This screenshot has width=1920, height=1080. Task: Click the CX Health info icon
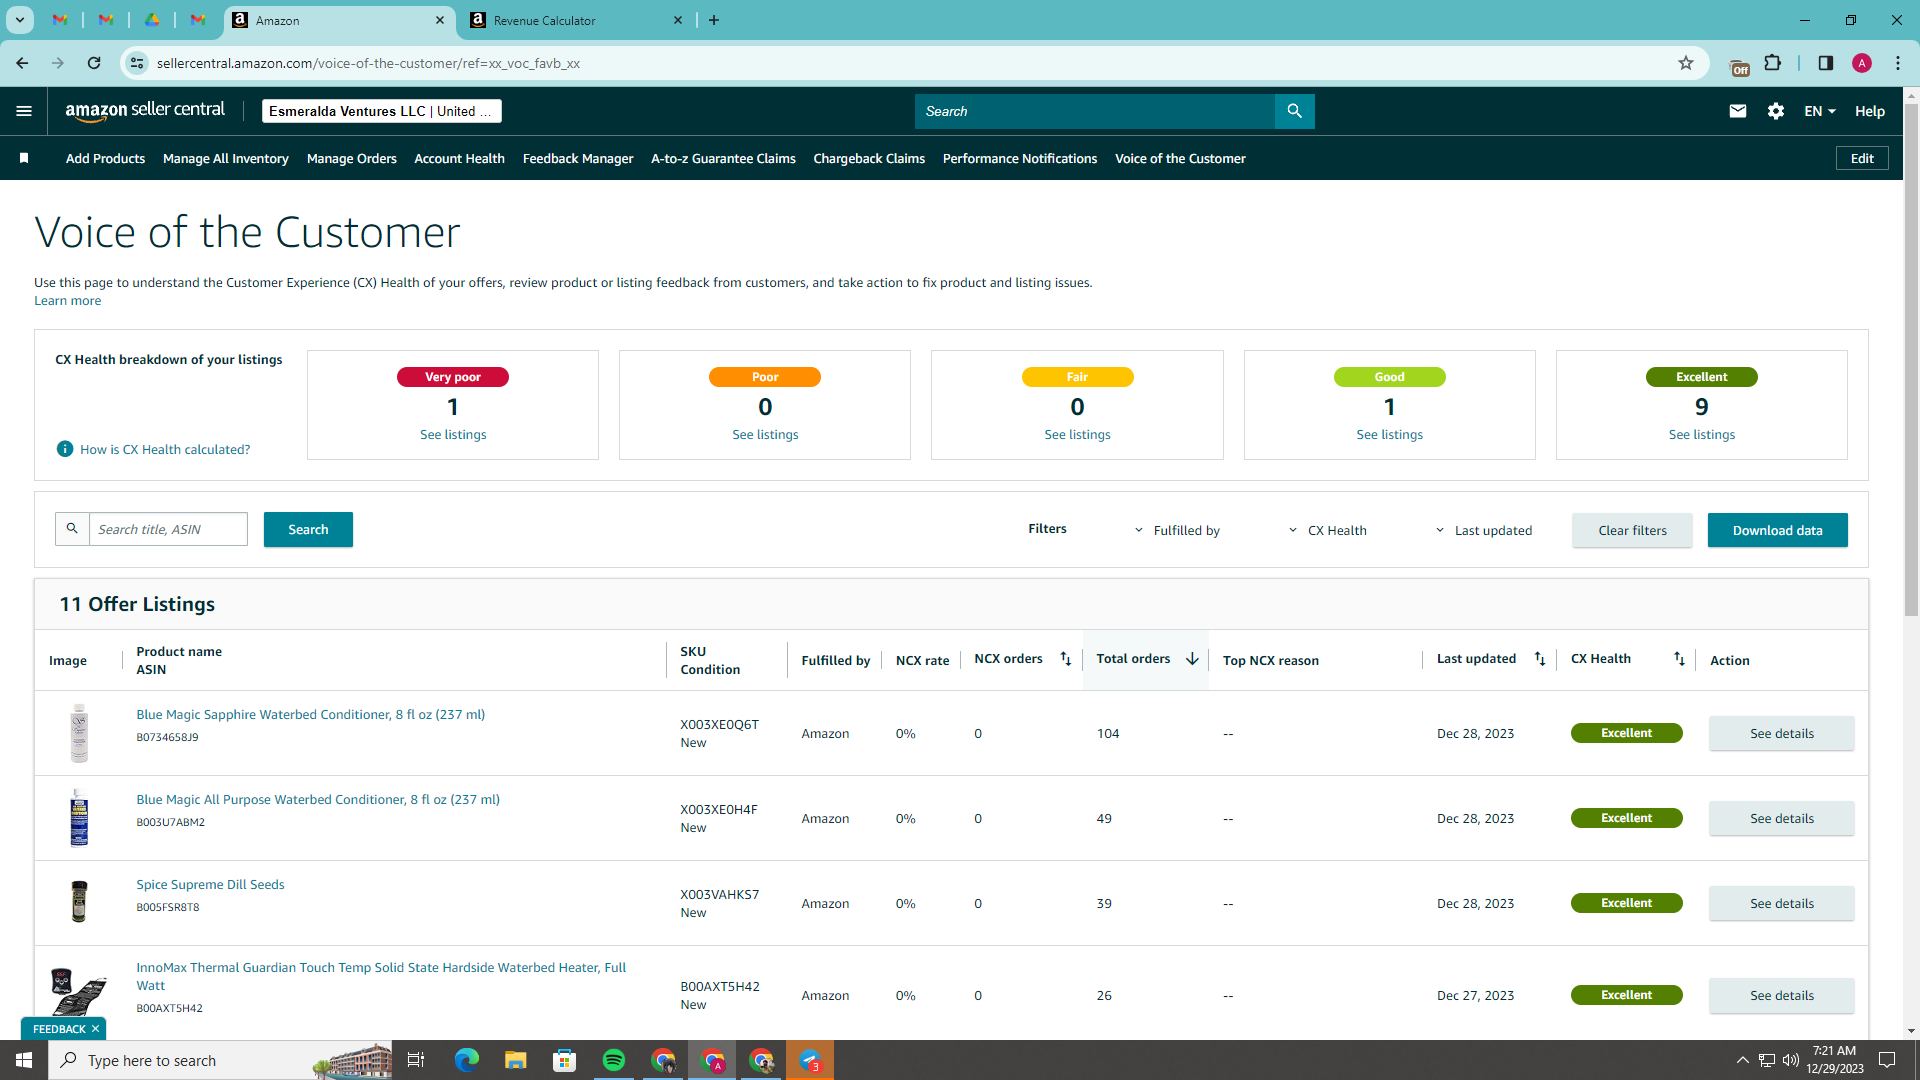coord(65,449)
